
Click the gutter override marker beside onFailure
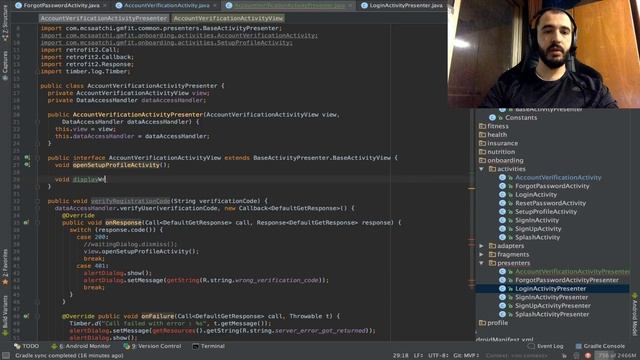[27, 316]
